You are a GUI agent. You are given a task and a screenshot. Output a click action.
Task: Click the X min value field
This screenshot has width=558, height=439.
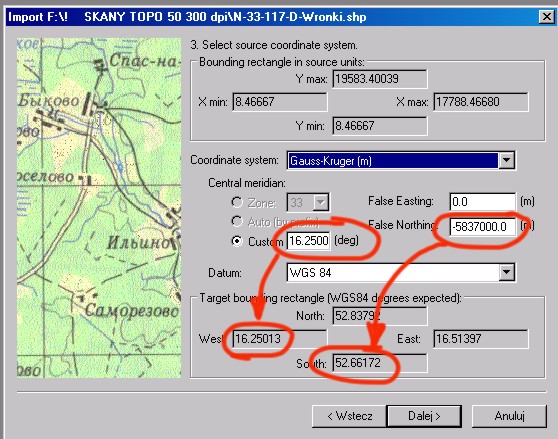click(280, 102)
